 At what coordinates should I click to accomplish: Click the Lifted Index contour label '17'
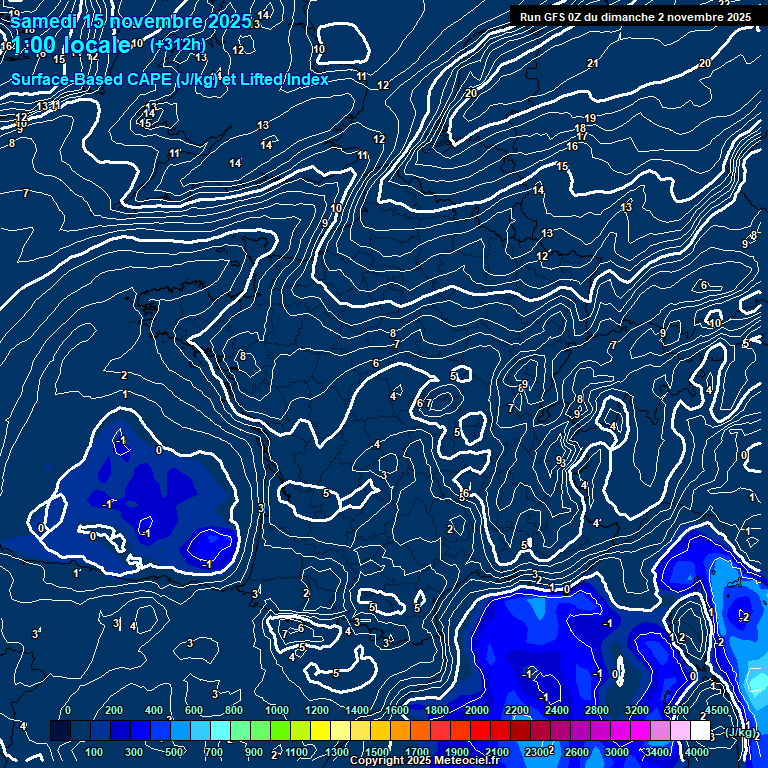pos(582,137)
